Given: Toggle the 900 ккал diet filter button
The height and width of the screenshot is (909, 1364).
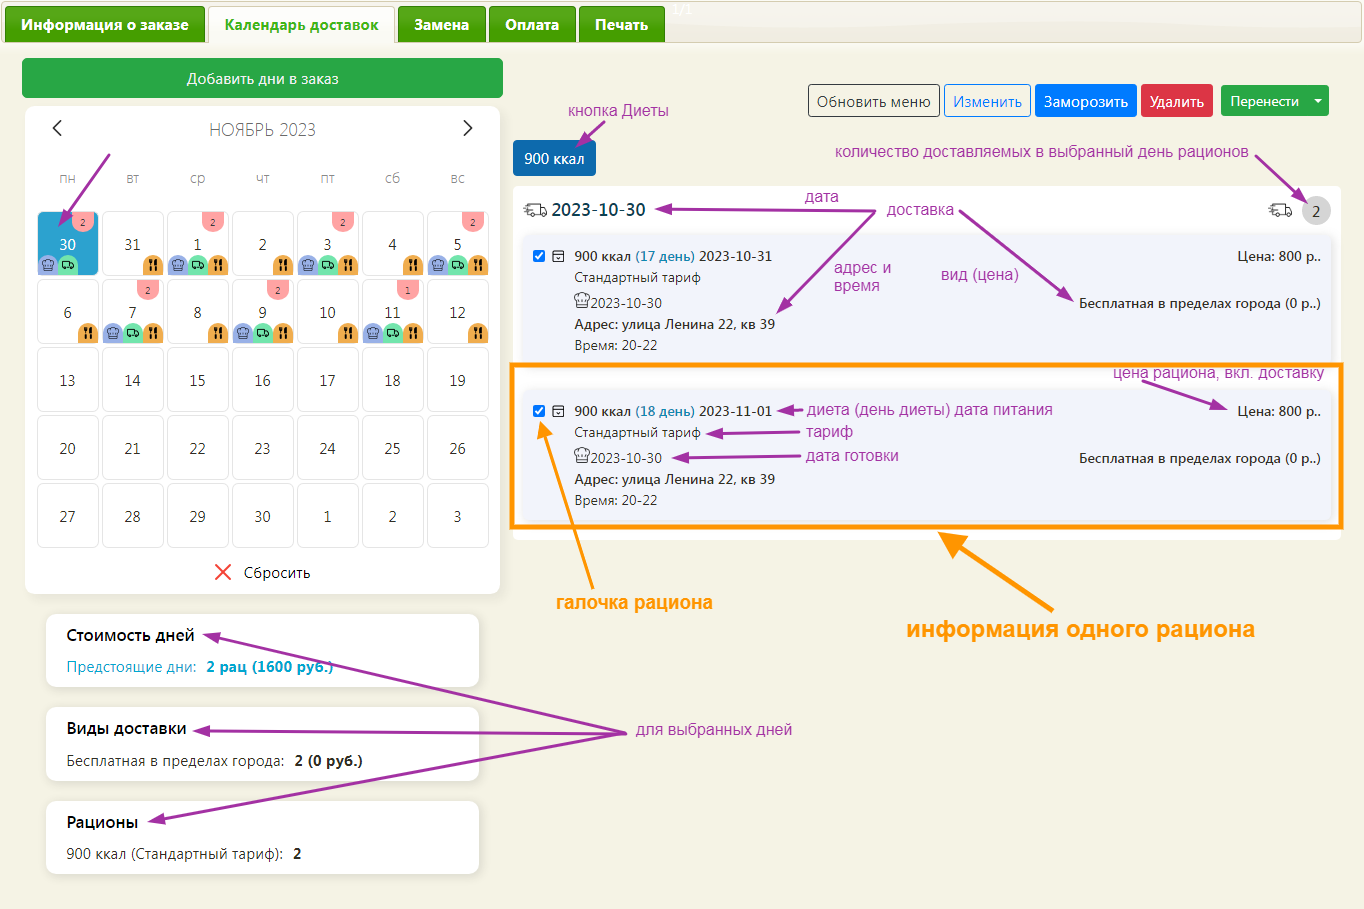Looking at the screenshot, I should pyautogui.click(x=554, y=158).
